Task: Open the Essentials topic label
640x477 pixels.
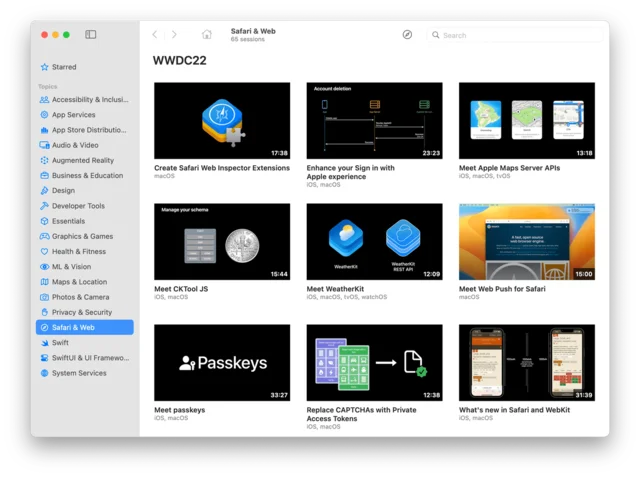Action: (69, 221)
